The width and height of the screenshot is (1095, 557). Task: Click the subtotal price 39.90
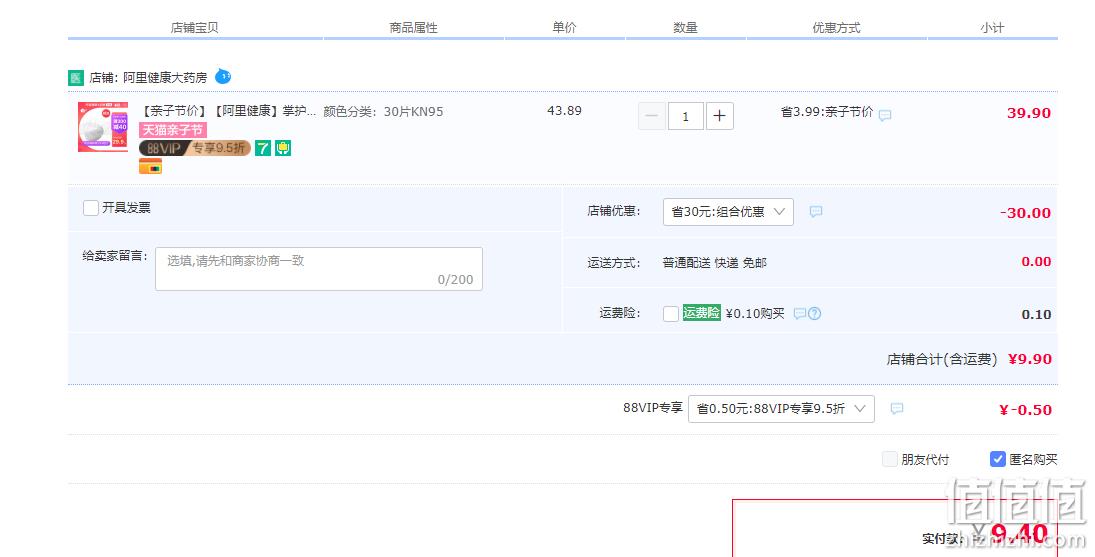pyautogui.click(x=1029, y=113)
